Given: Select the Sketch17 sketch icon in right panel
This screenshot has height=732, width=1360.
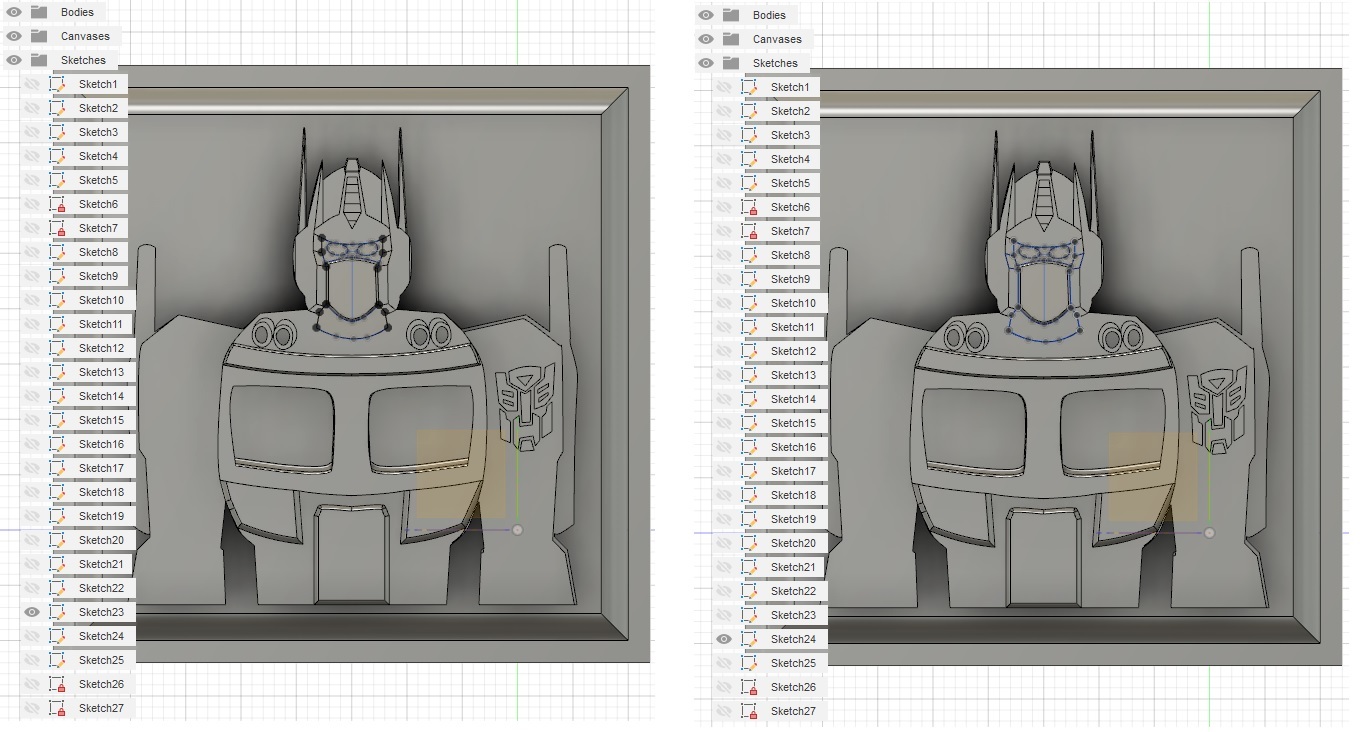Looking at the screenshot, I should (x=750, y=471).
